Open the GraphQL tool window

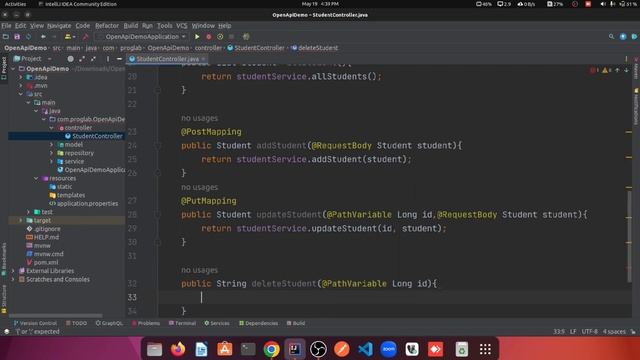[x=109, y=323]
